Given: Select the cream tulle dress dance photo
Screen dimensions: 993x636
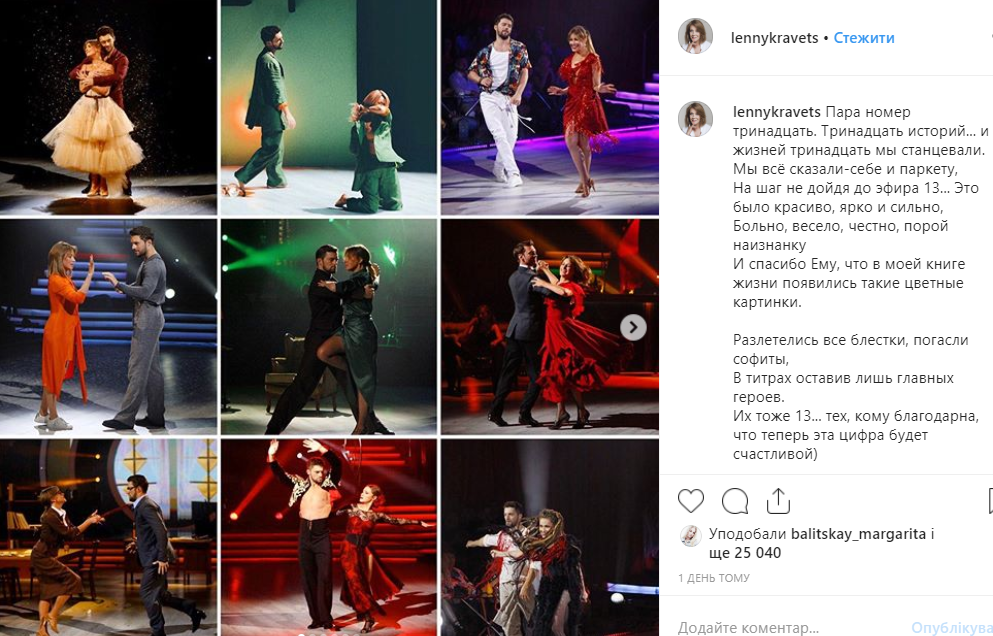Looking at the screenshot, I should (x=108, y=107).
